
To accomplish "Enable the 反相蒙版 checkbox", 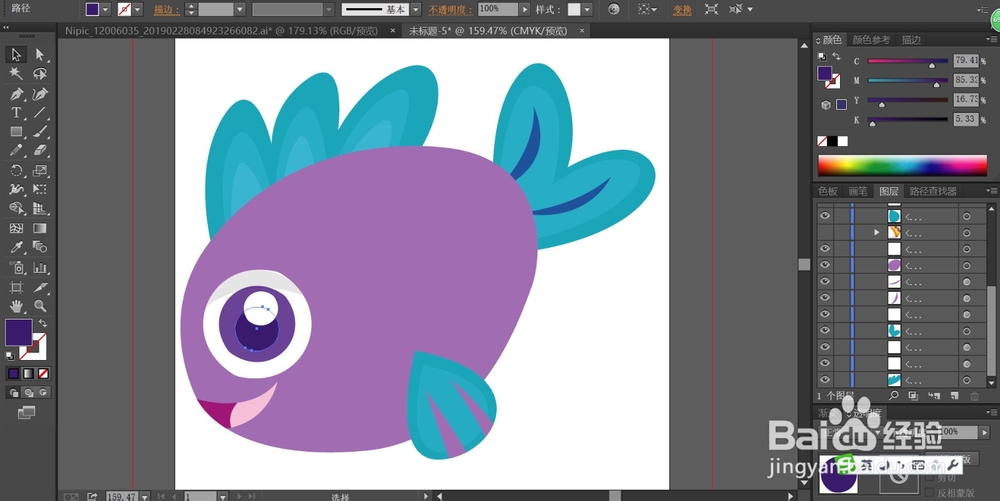I will pyautogui.click(x=929, y=493).
